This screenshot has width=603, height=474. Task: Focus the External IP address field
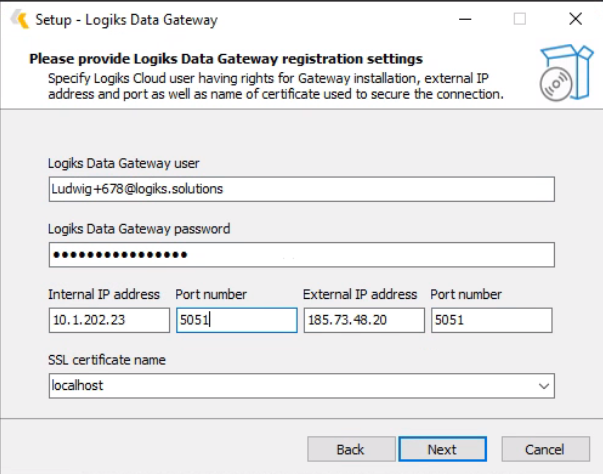click(363, 320)
